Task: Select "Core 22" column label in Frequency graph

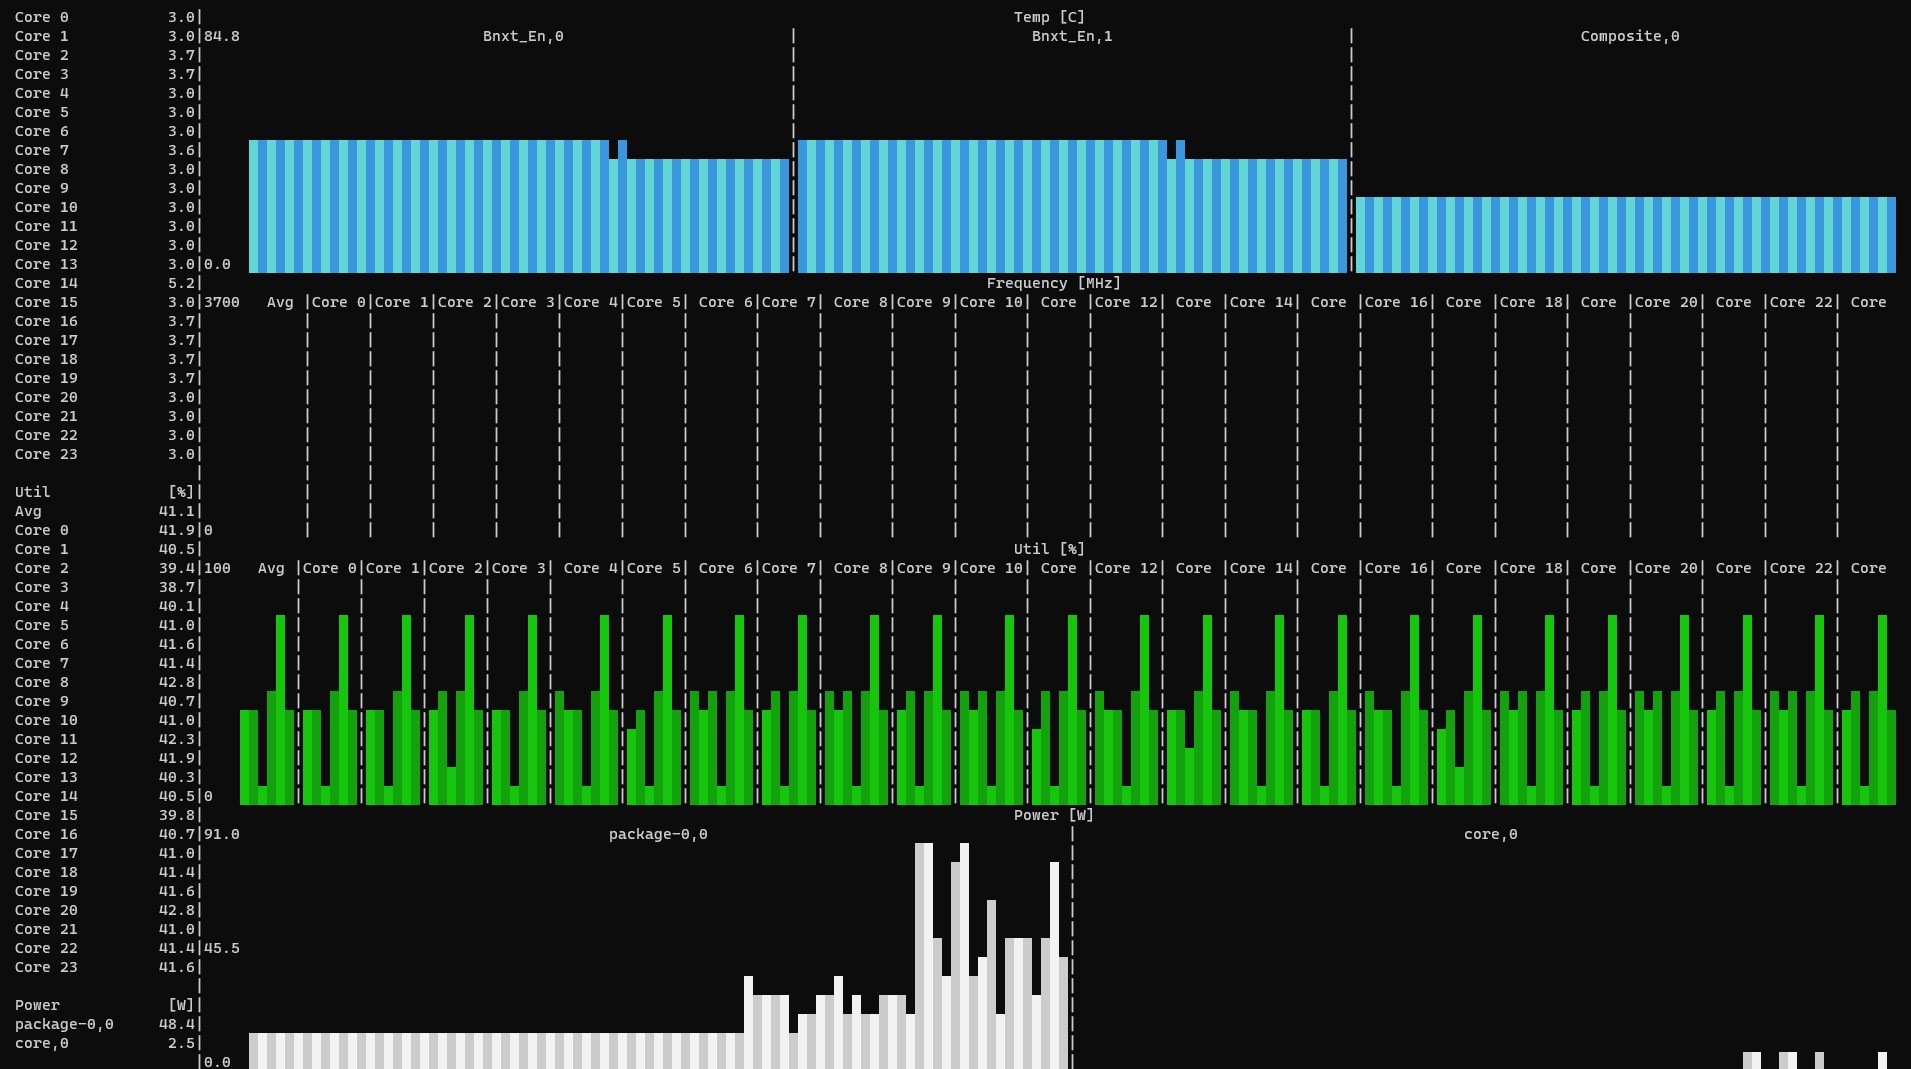Action: 1801,302
